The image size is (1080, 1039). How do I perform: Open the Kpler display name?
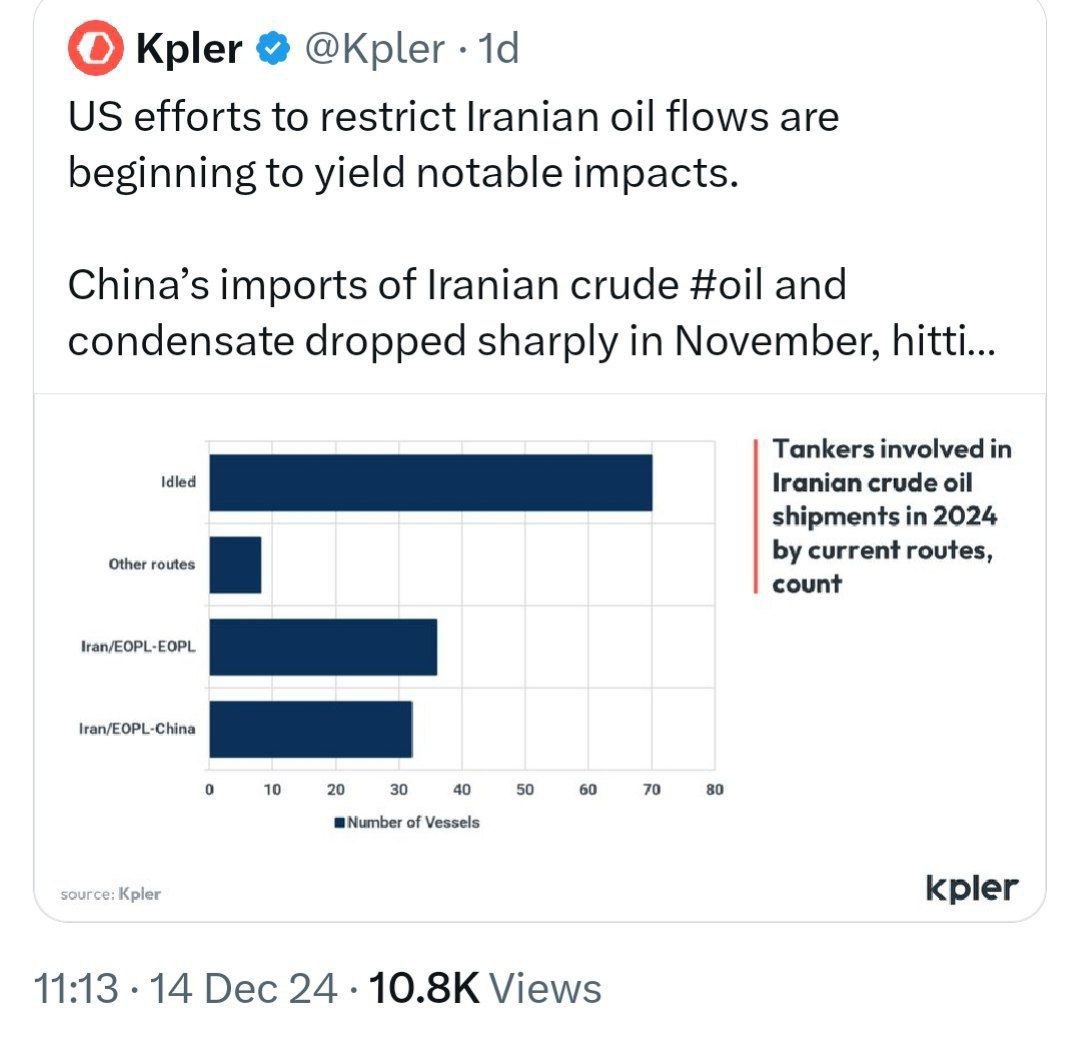pyautogui.click(x=189, y=49)
